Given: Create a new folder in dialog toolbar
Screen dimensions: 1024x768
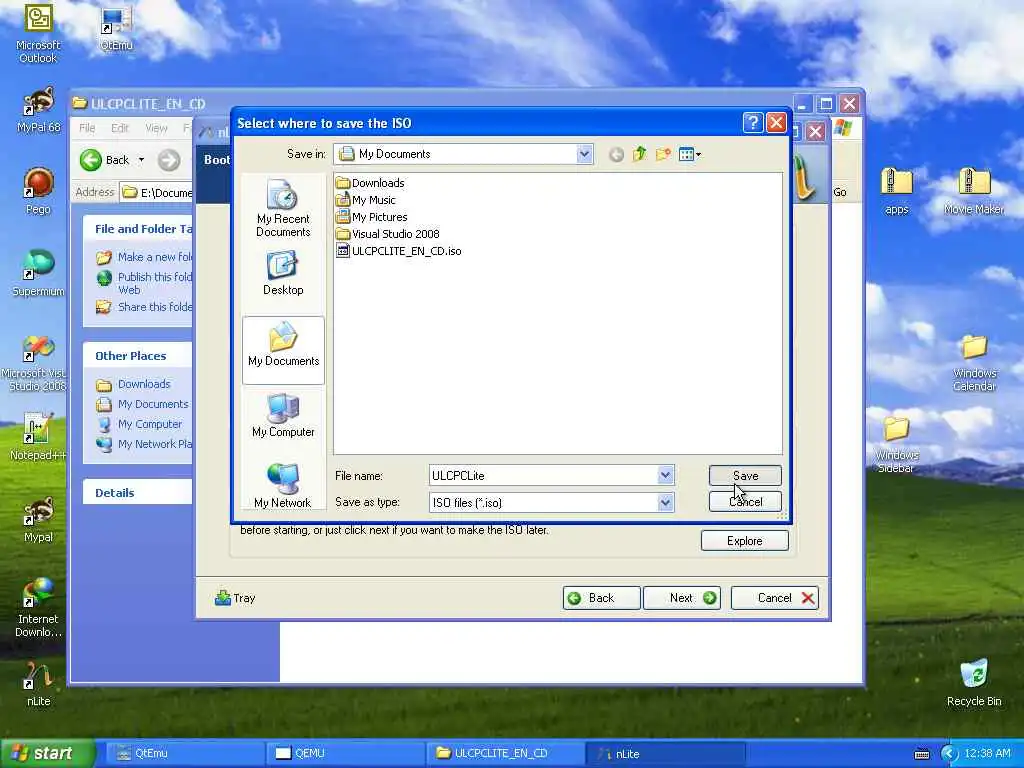Looking at the screenshot, I should coord(663,154).
